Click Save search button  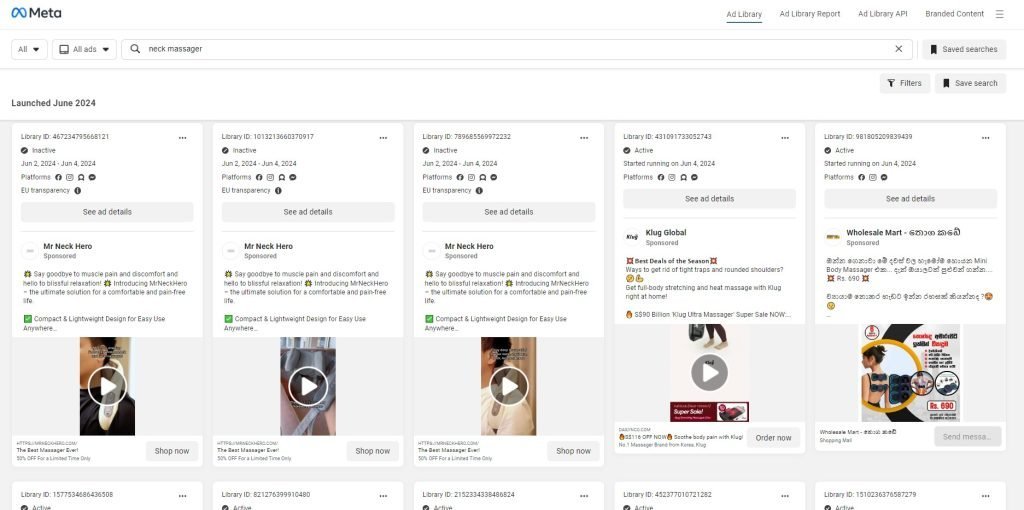click(x=970, y=83)
